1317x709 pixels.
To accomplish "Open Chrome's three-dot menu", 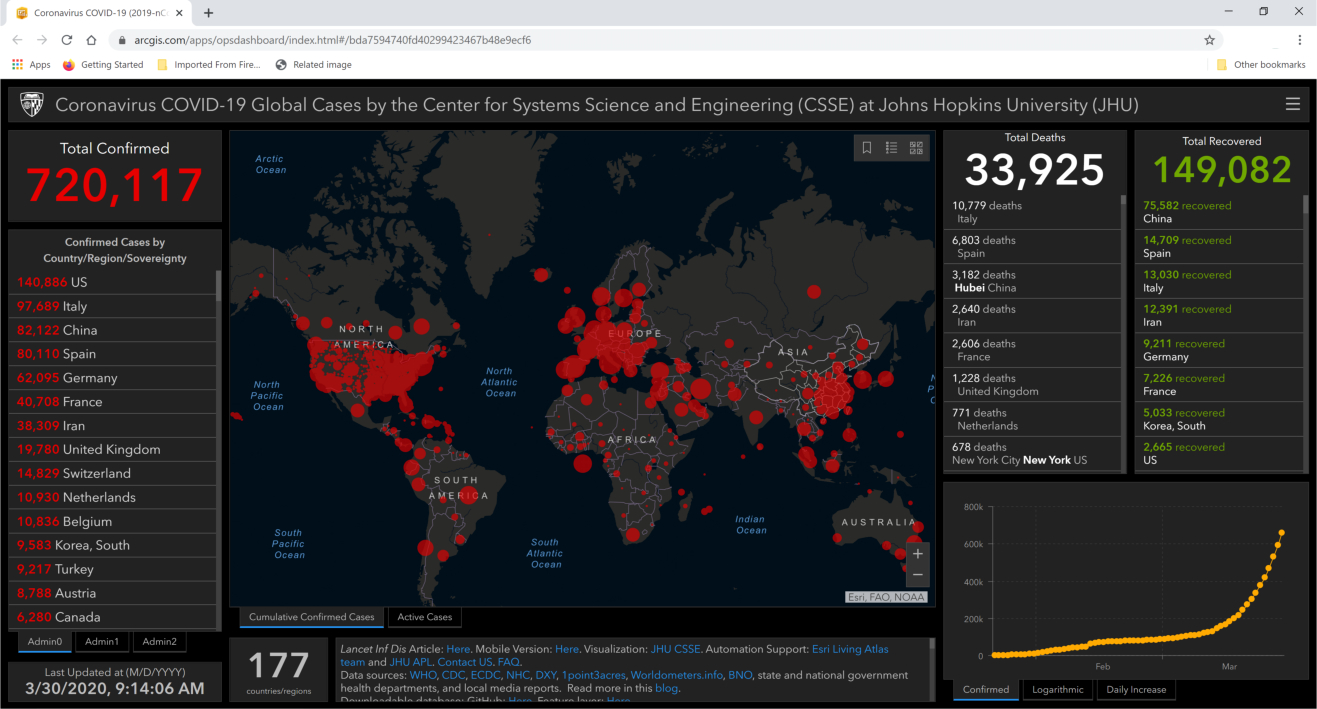I will click(1300, 40).
